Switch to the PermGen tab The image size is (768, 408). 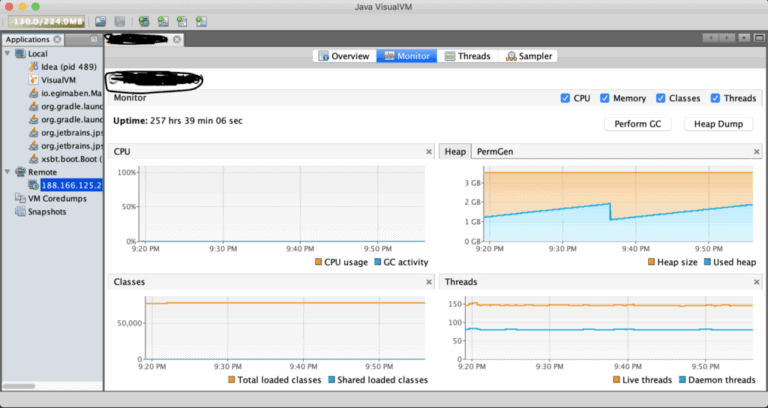click(495, 151)
